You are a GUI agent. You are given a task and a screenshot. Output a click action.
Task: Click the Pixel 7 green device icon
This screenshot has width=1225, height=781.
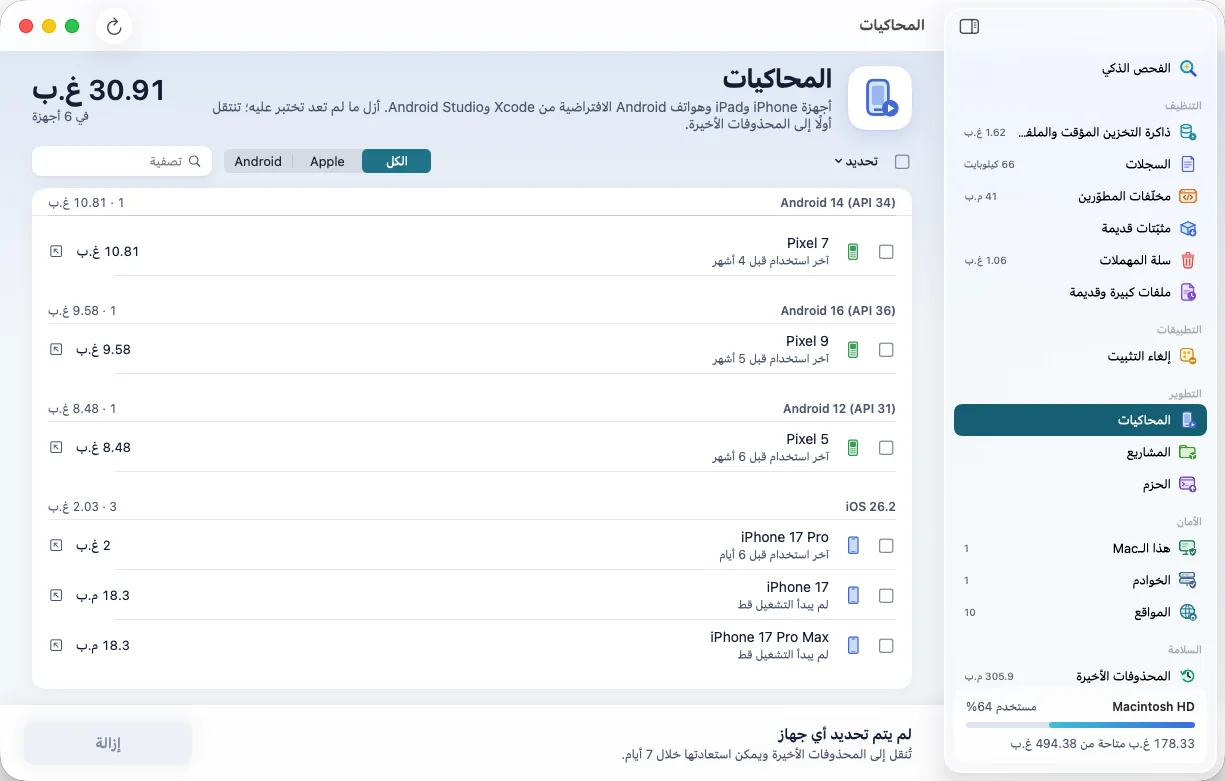[853, 252]
